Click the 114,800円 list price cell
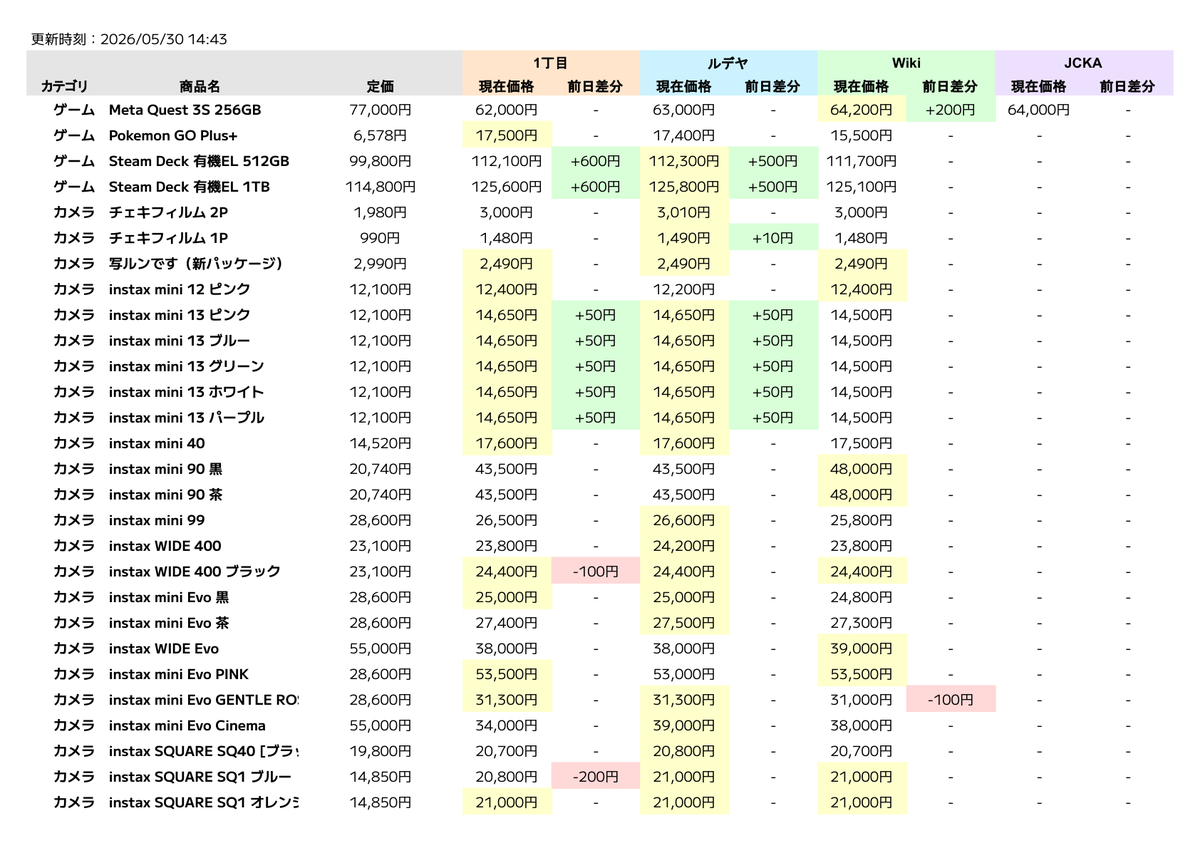 [x=380, y=187]
